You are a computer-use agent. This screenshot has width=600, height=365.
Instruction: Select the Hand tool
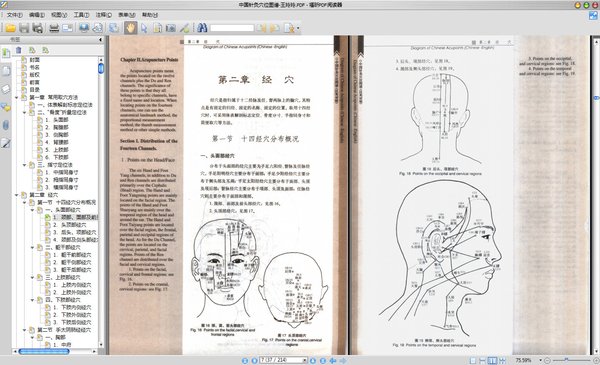[x=130, y=28]
